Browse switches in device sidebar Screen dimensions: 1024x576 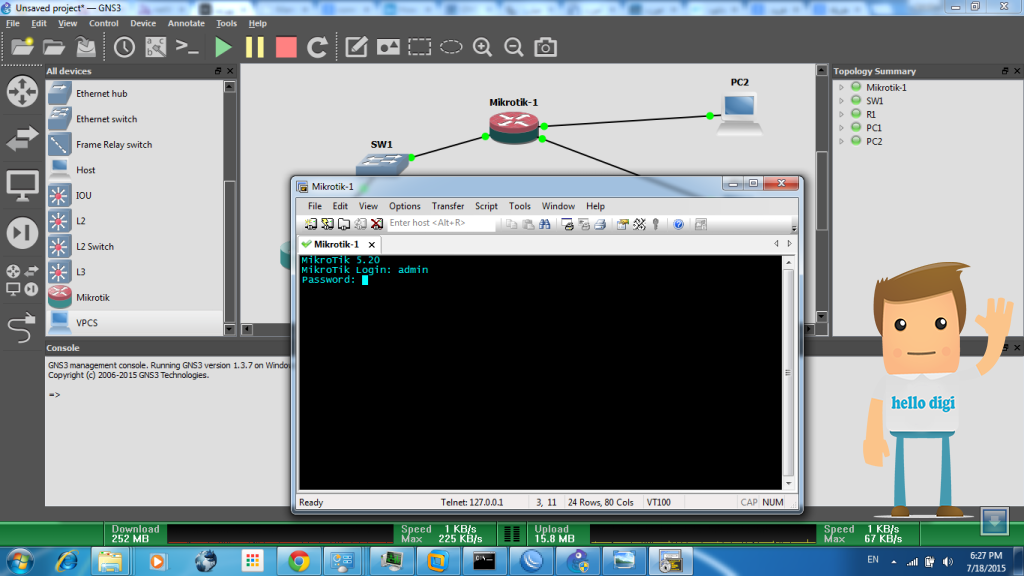22,138
